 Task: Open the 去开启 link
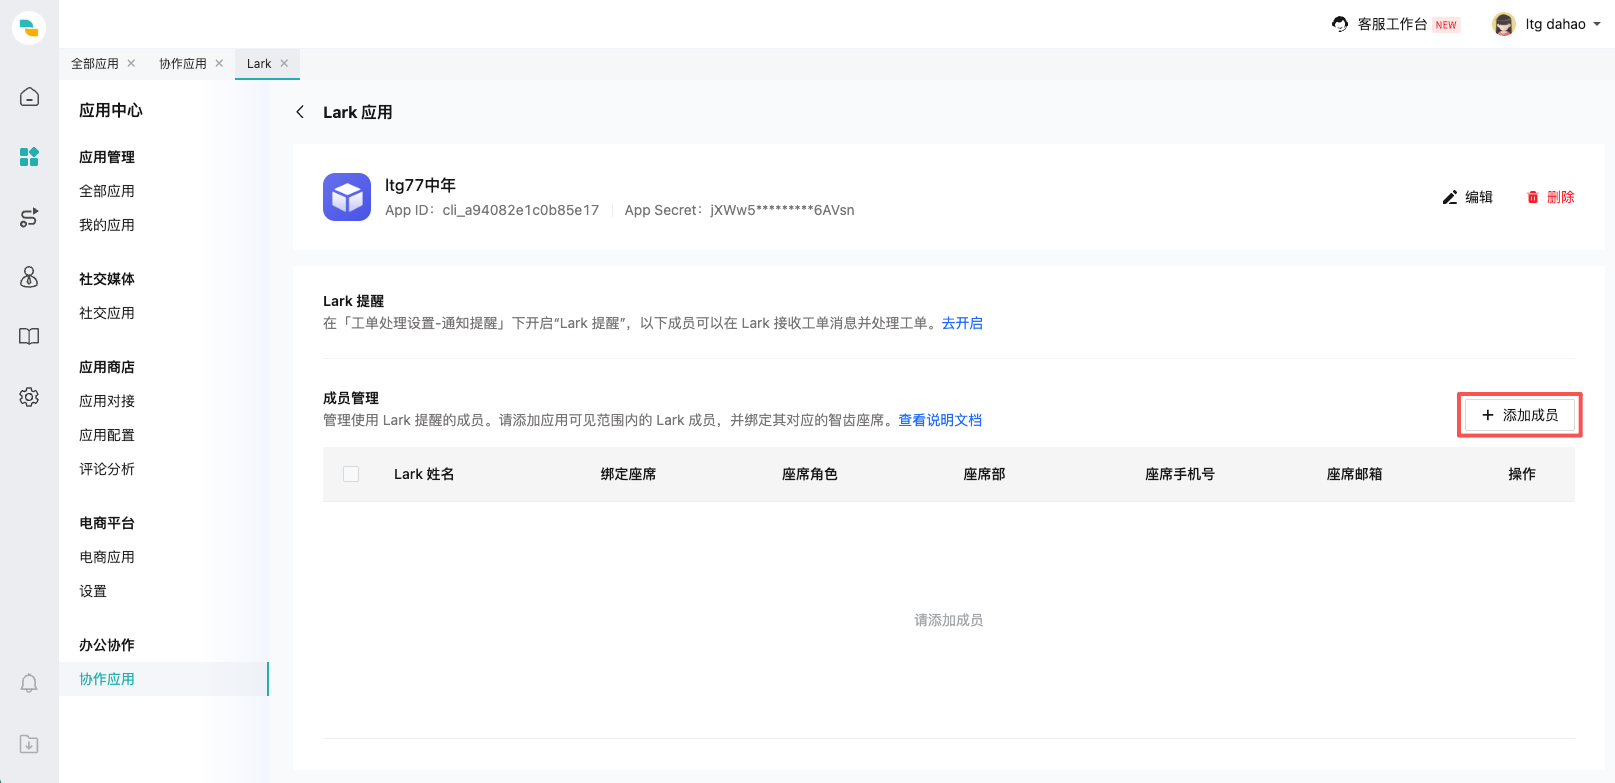[962, 323]
